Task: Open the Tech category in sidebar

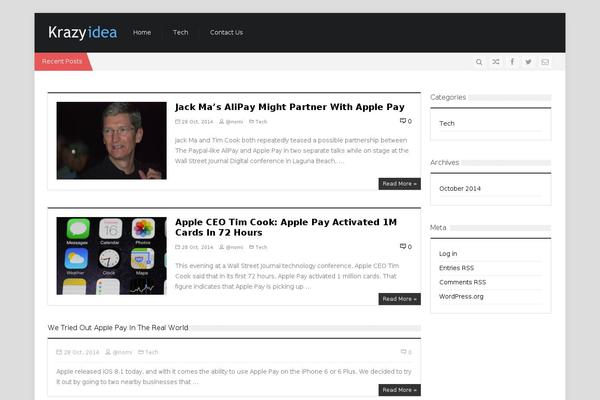Action: (447, 123)
